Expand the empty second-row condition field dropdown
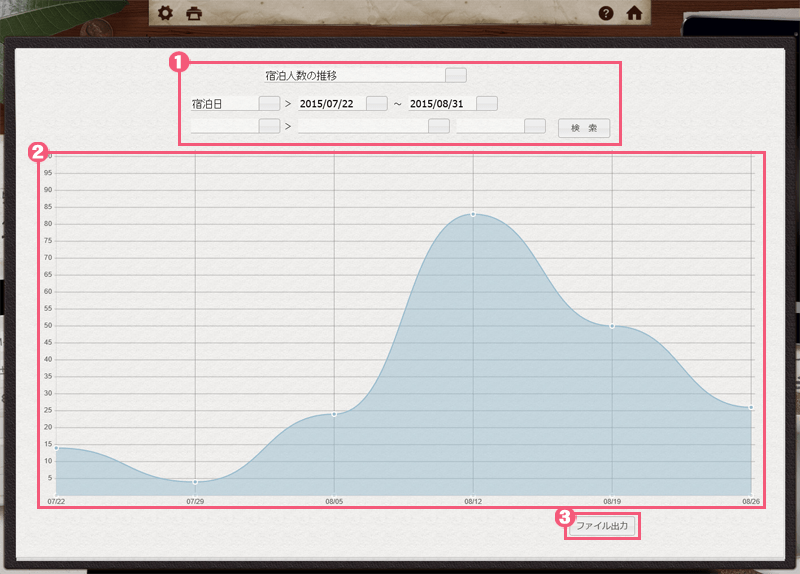Viewport: 800px width, 574px height. pos(269,126)
